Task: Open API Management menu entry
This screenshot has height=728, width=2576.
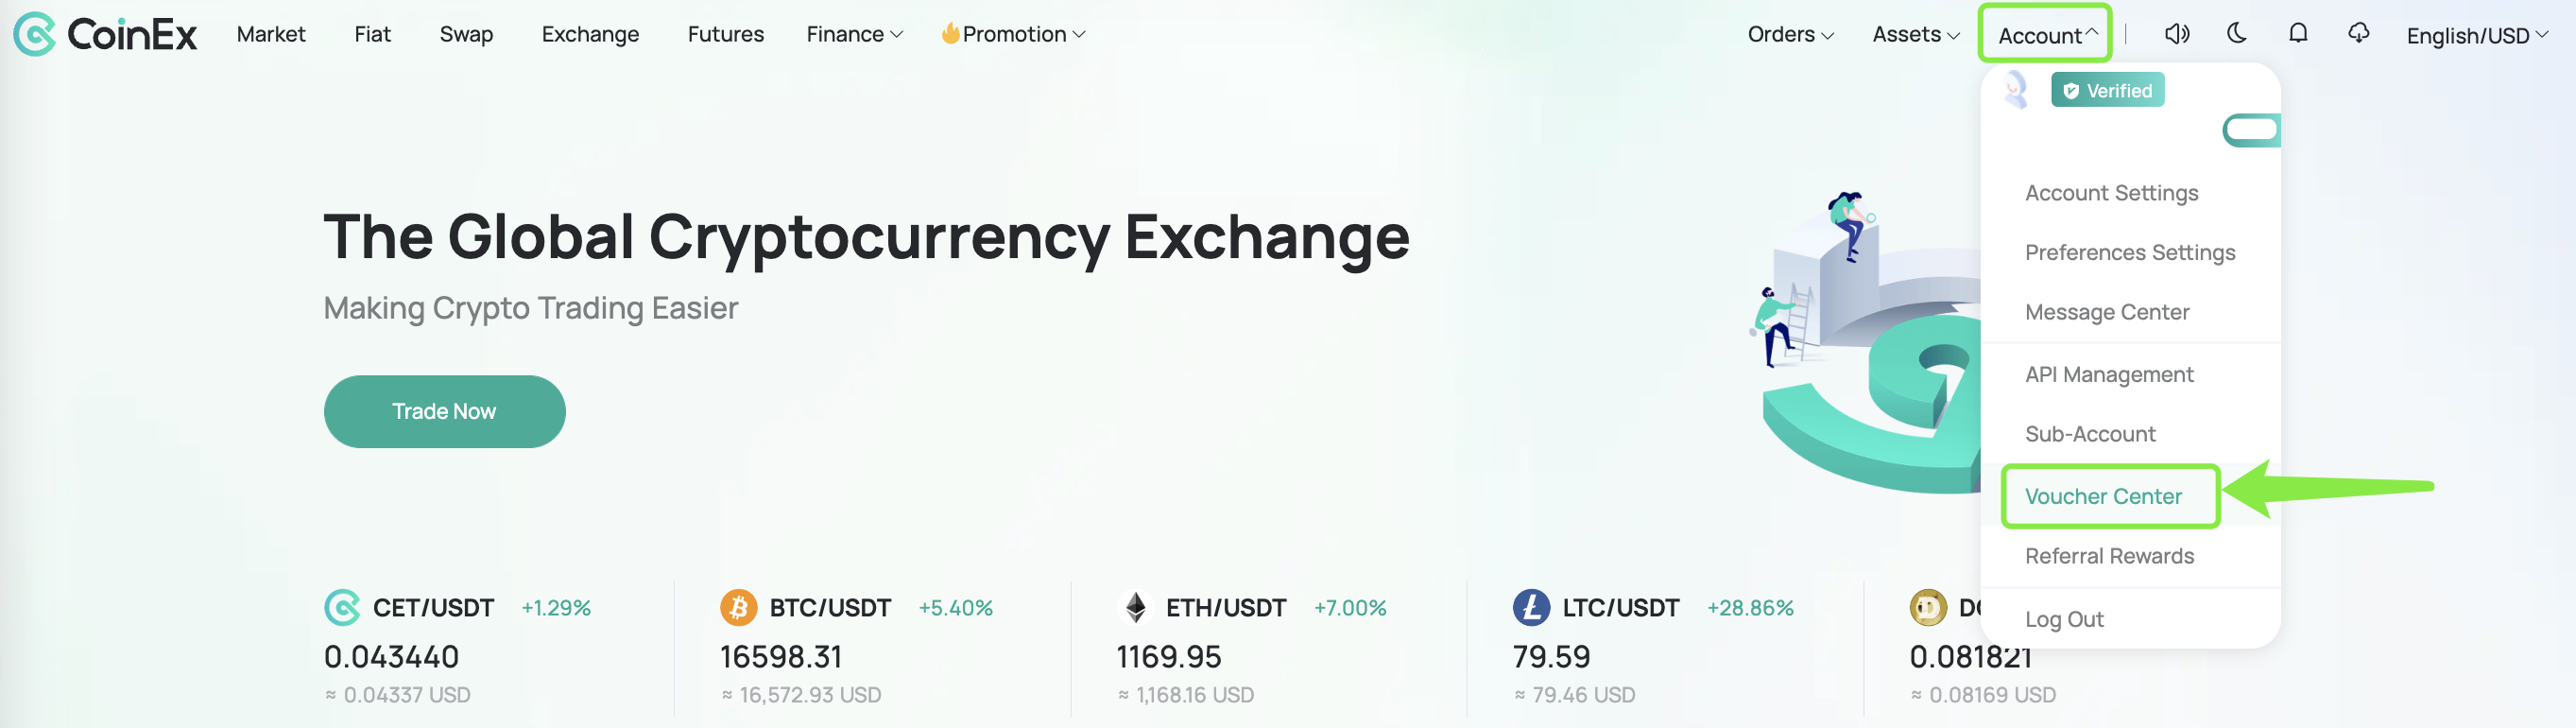Action: (2108, 374)
